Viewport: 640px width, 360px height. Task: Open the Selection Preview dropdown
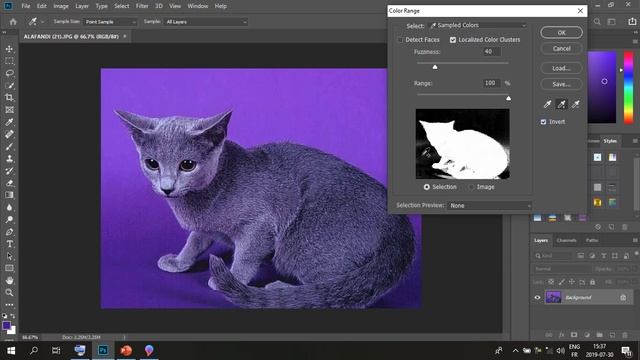pyautogui.click(x=489, y=206)
